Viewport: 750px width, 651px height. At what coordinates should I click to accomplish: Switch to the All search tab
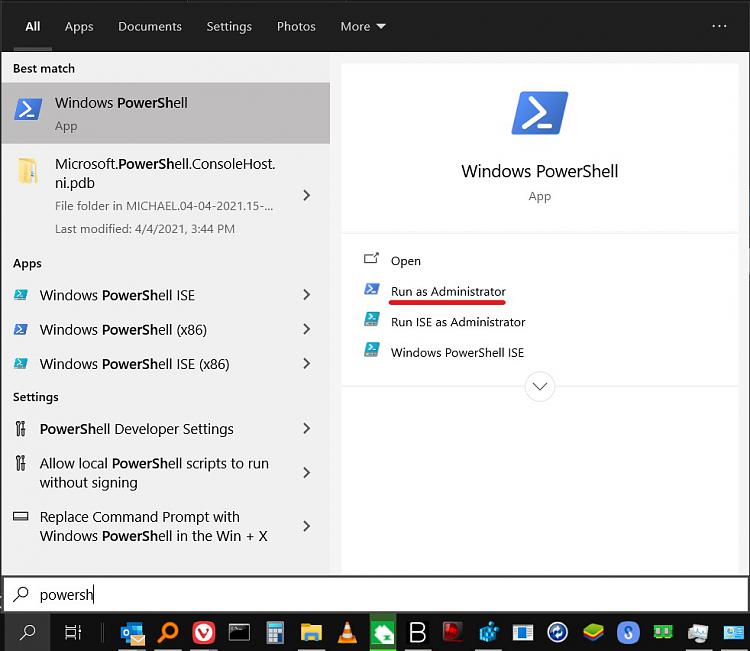coord(33,26)
